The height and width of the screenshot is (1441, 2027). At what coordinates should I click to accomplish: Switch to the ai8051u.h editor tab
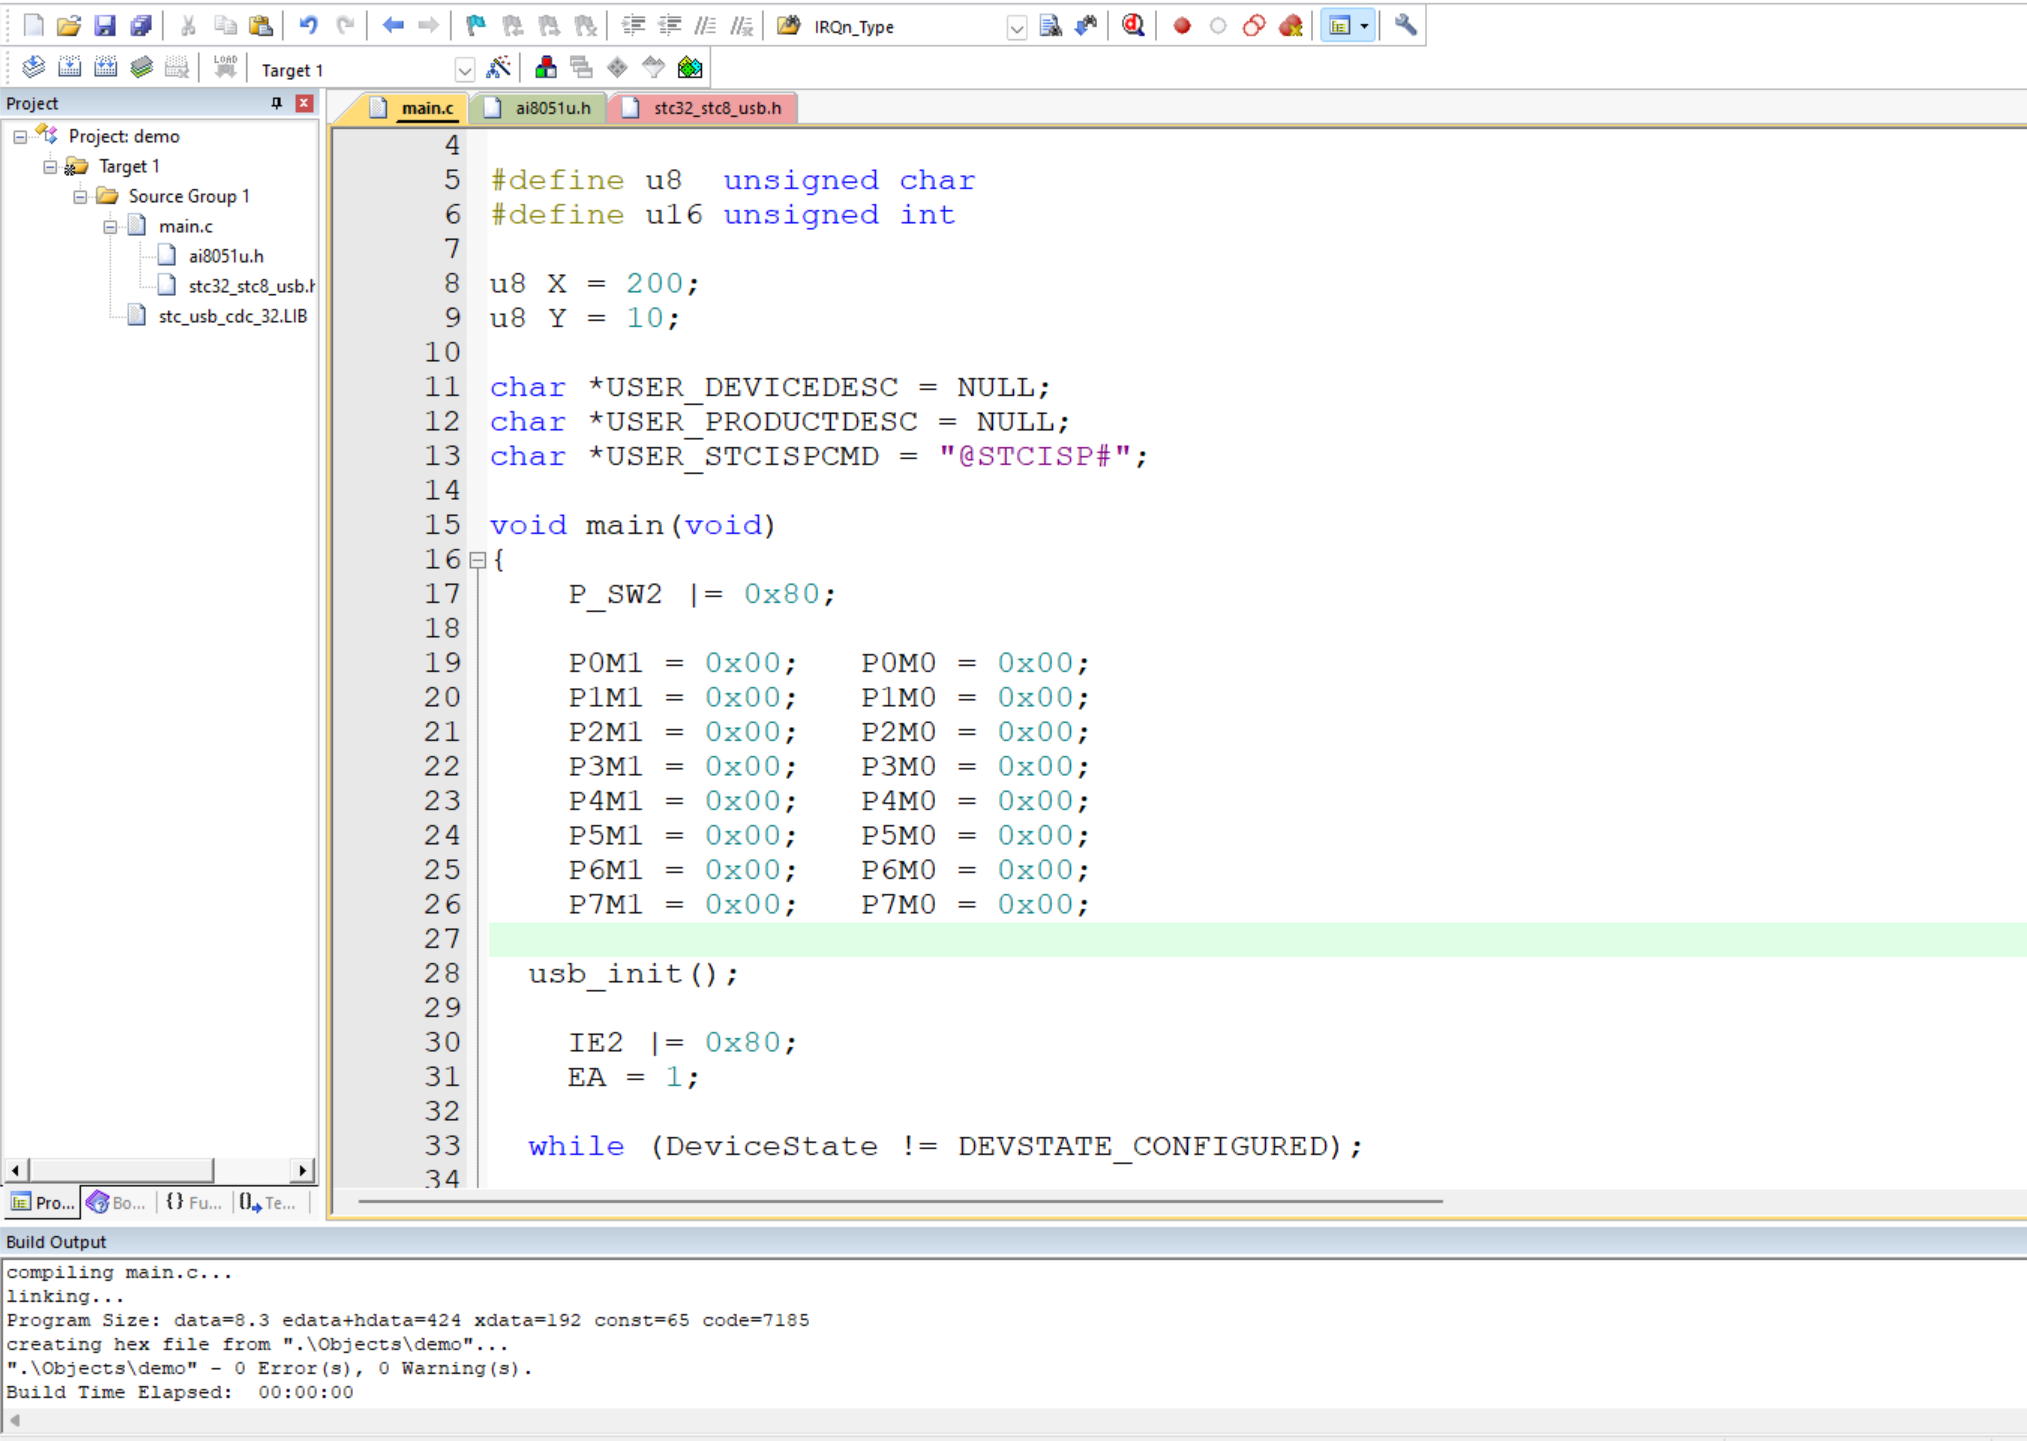coord(538,108)
